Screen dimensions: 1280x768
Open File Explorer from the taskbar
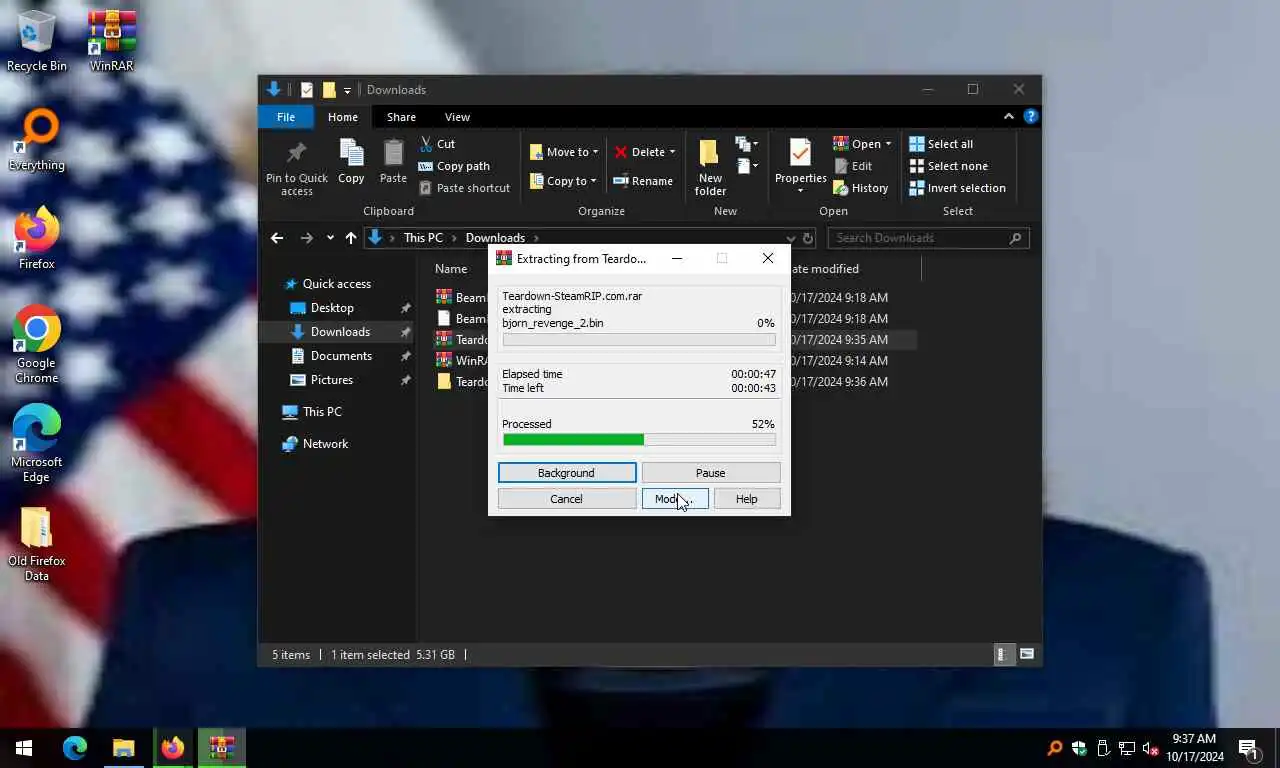pos(123,748)
